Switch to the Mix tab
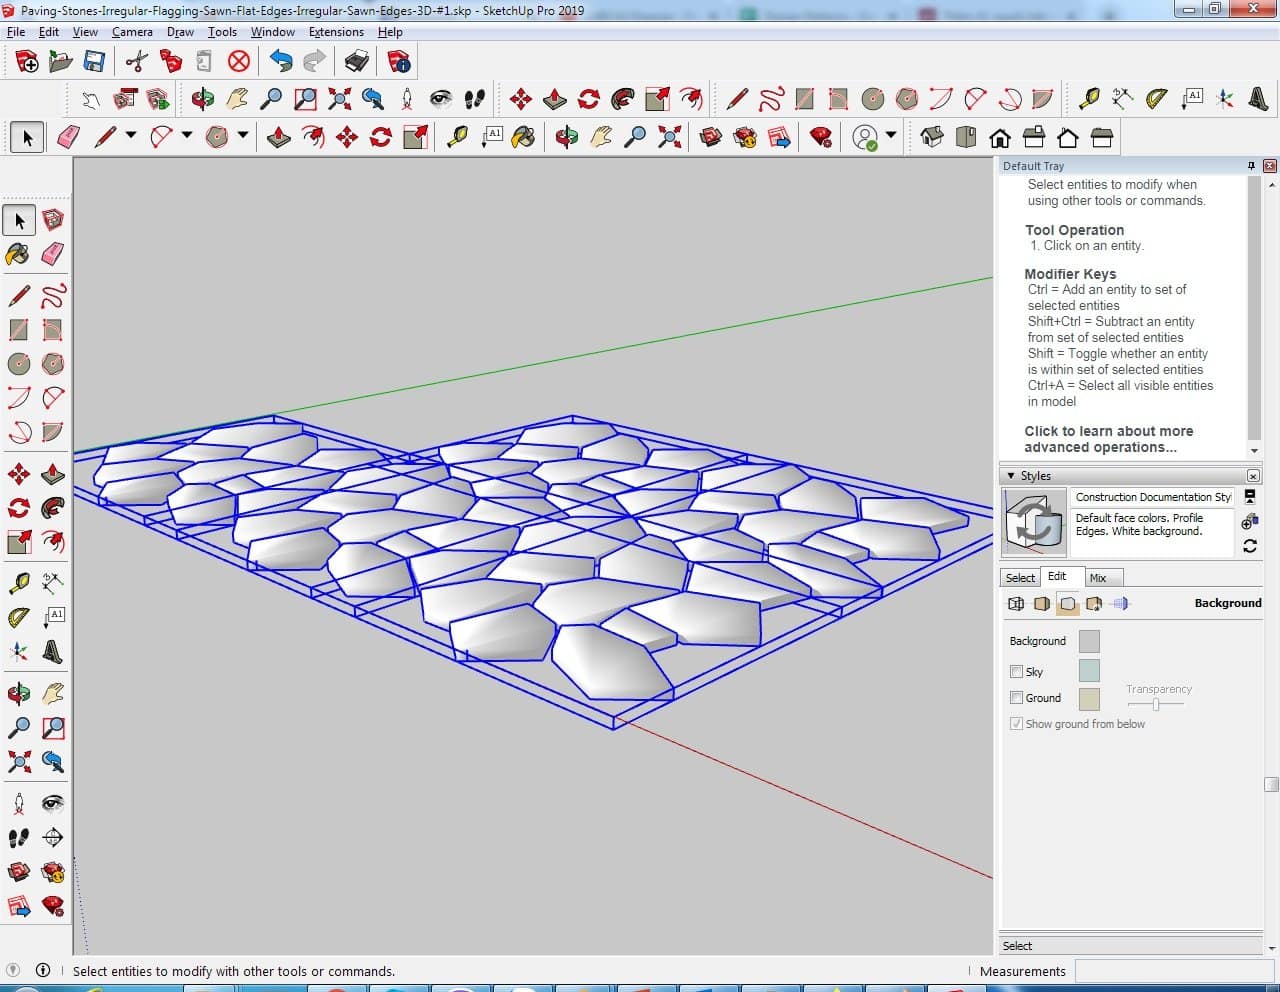This screenshot has height=992, width=1280. click(x=1098, y=578)
